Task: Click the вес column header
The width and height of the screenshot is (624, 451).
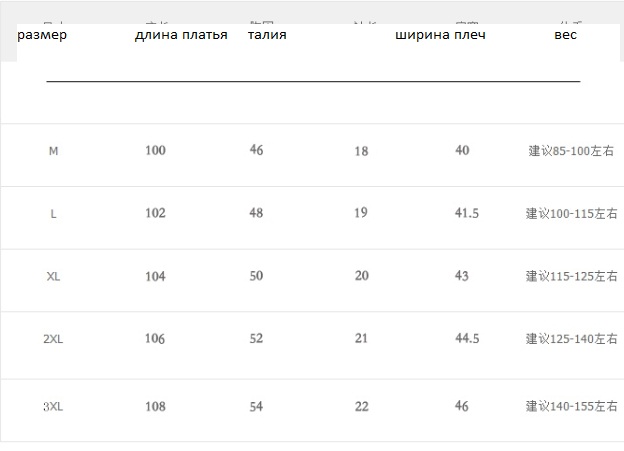Action: point(565,35)
